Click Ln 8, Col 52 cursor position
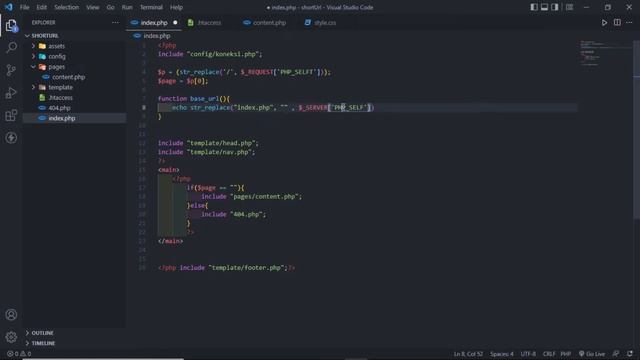This screenshot has width=640, height=360. [468, 354]
